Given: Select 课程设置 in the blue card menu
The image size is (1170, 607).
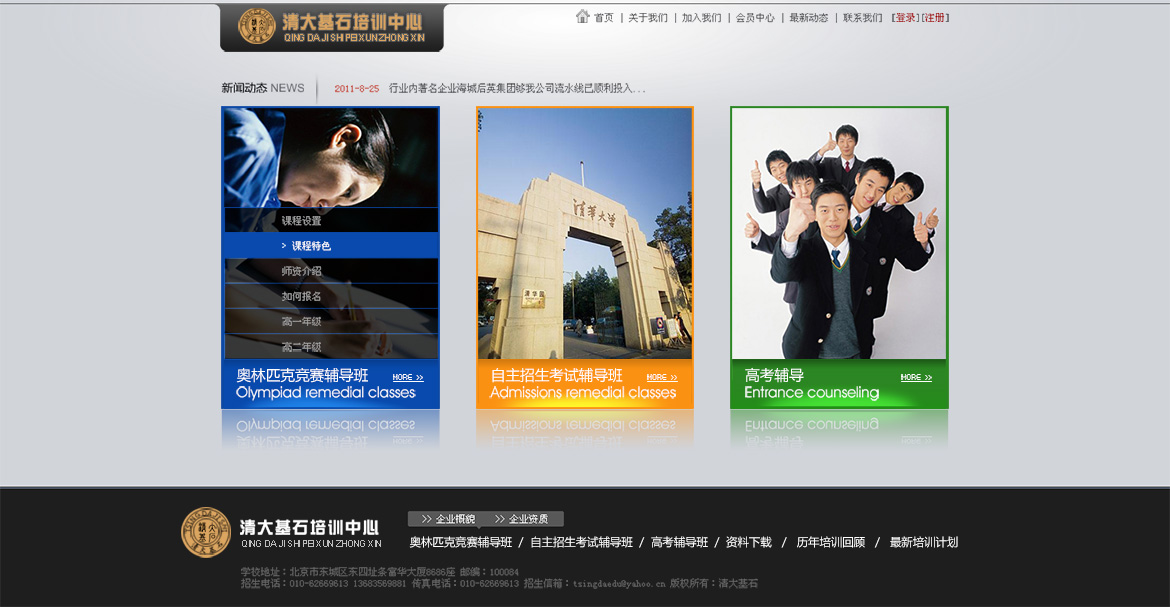Looking at the screenshot, I should [331, 220].
